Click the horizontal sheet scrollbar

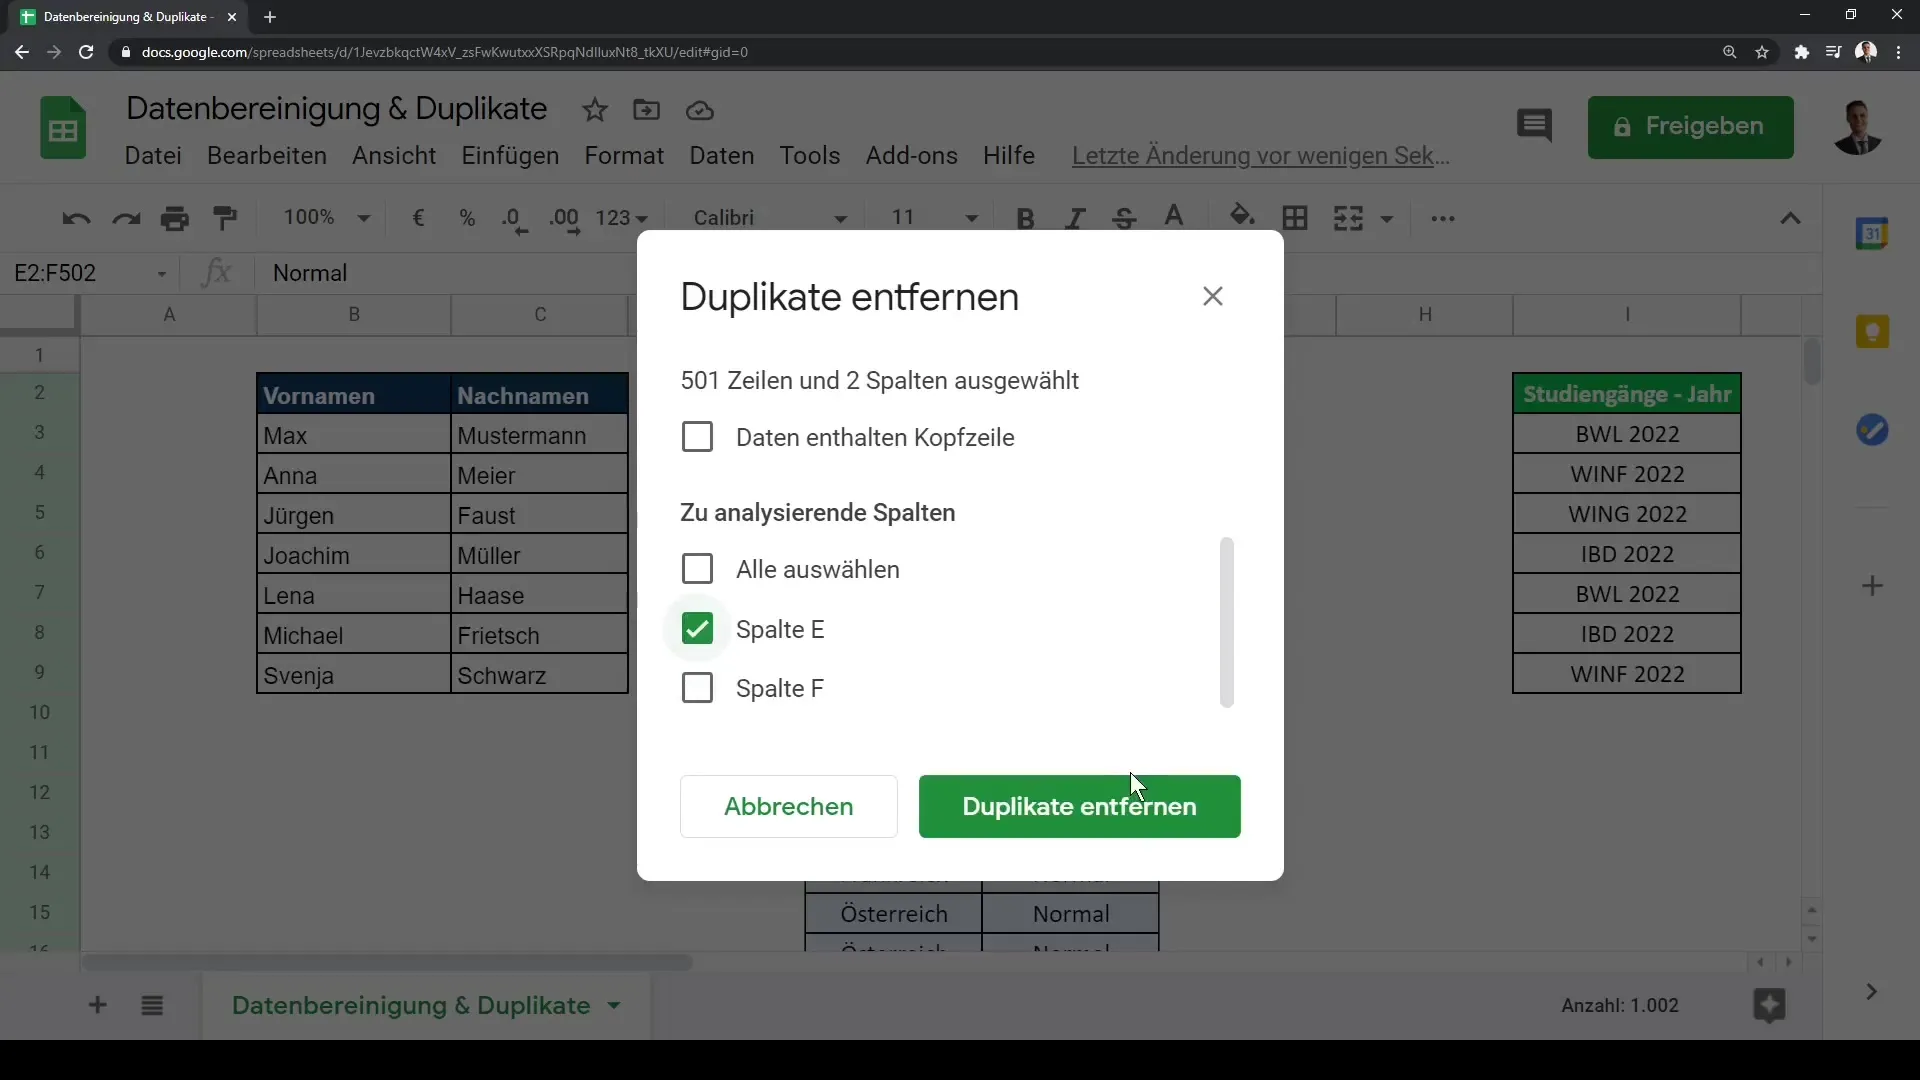(x=387, y=962)
